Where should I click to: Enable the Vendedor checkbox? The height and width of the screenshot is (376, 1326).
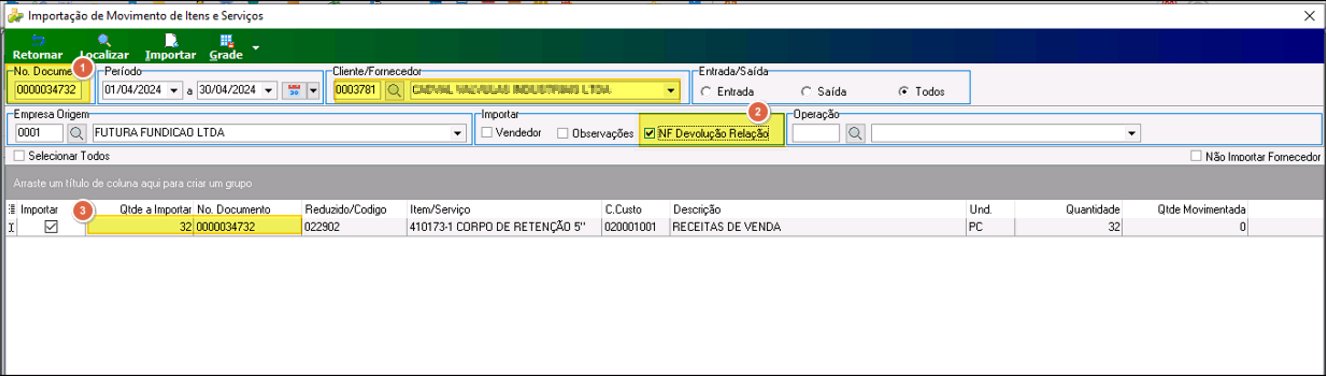488,132
